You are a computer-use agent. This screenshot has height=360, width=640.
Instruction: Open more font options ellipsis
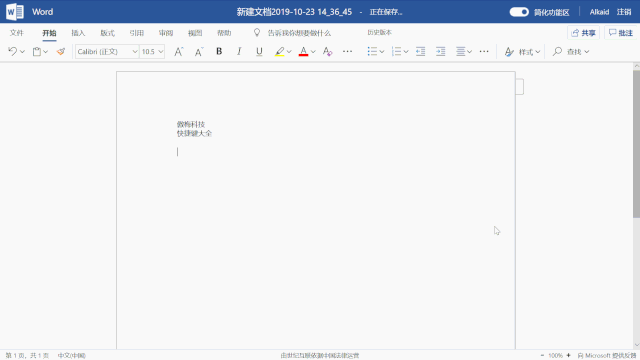pos(347,51)
